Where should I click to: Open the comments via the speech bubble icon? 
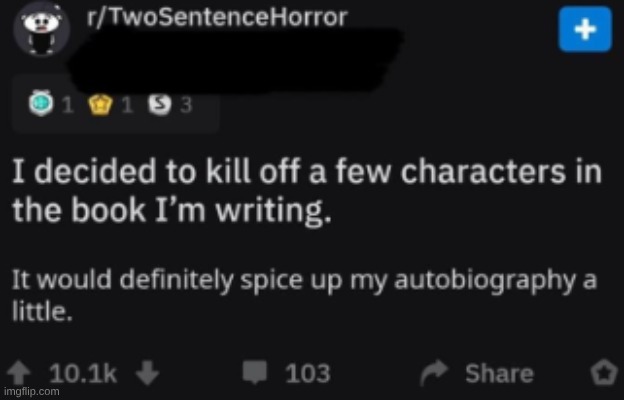tap(255, 372)
